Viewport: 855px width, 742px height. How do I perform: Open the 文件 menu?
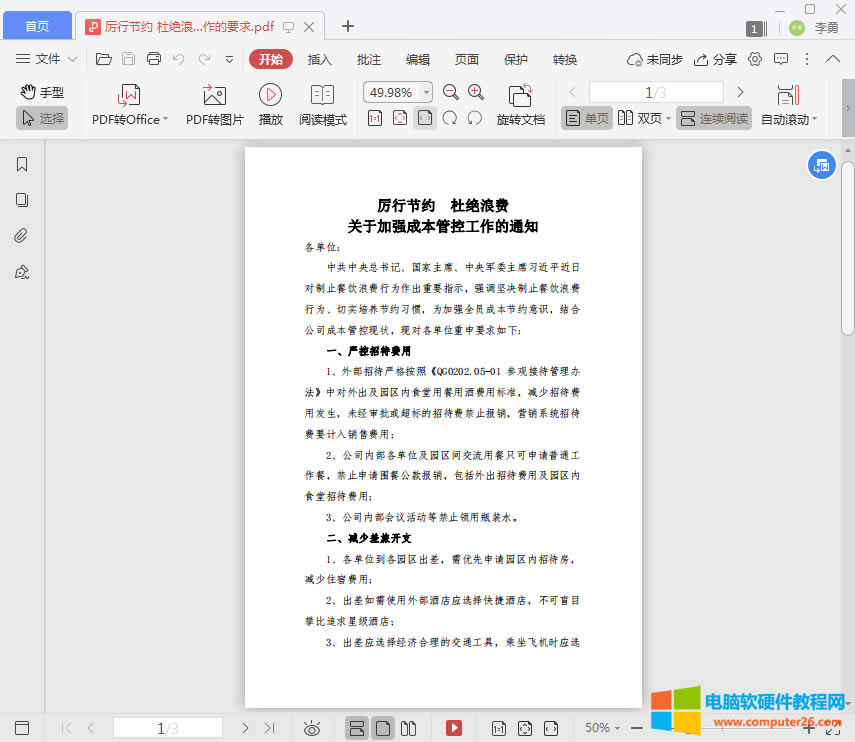[49, 59]
